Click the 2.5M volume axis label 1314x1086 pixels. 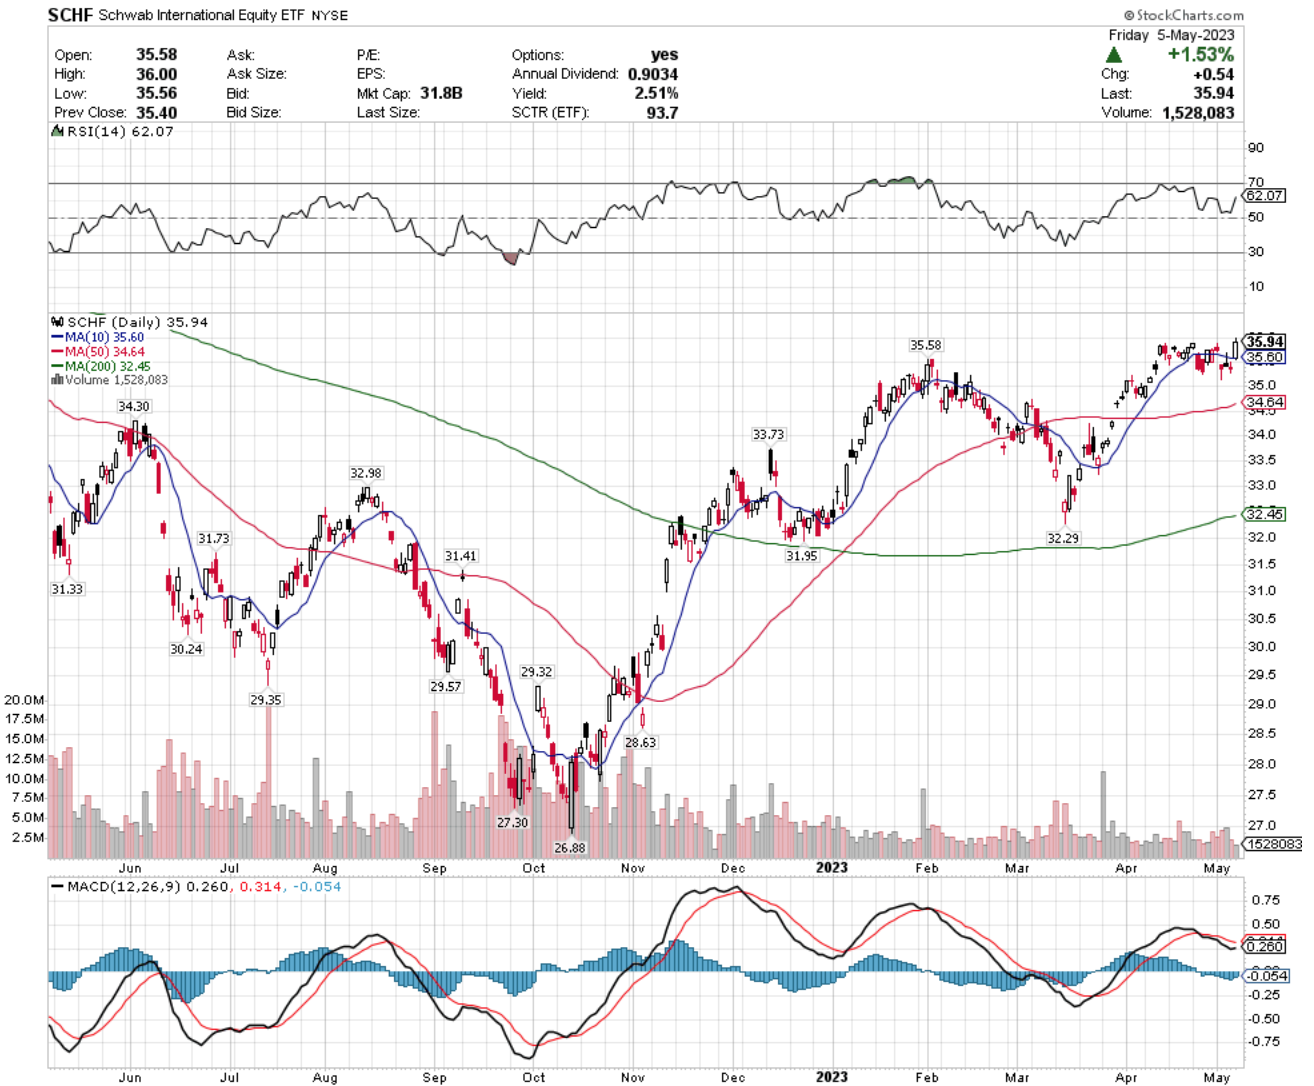point(28,838)
